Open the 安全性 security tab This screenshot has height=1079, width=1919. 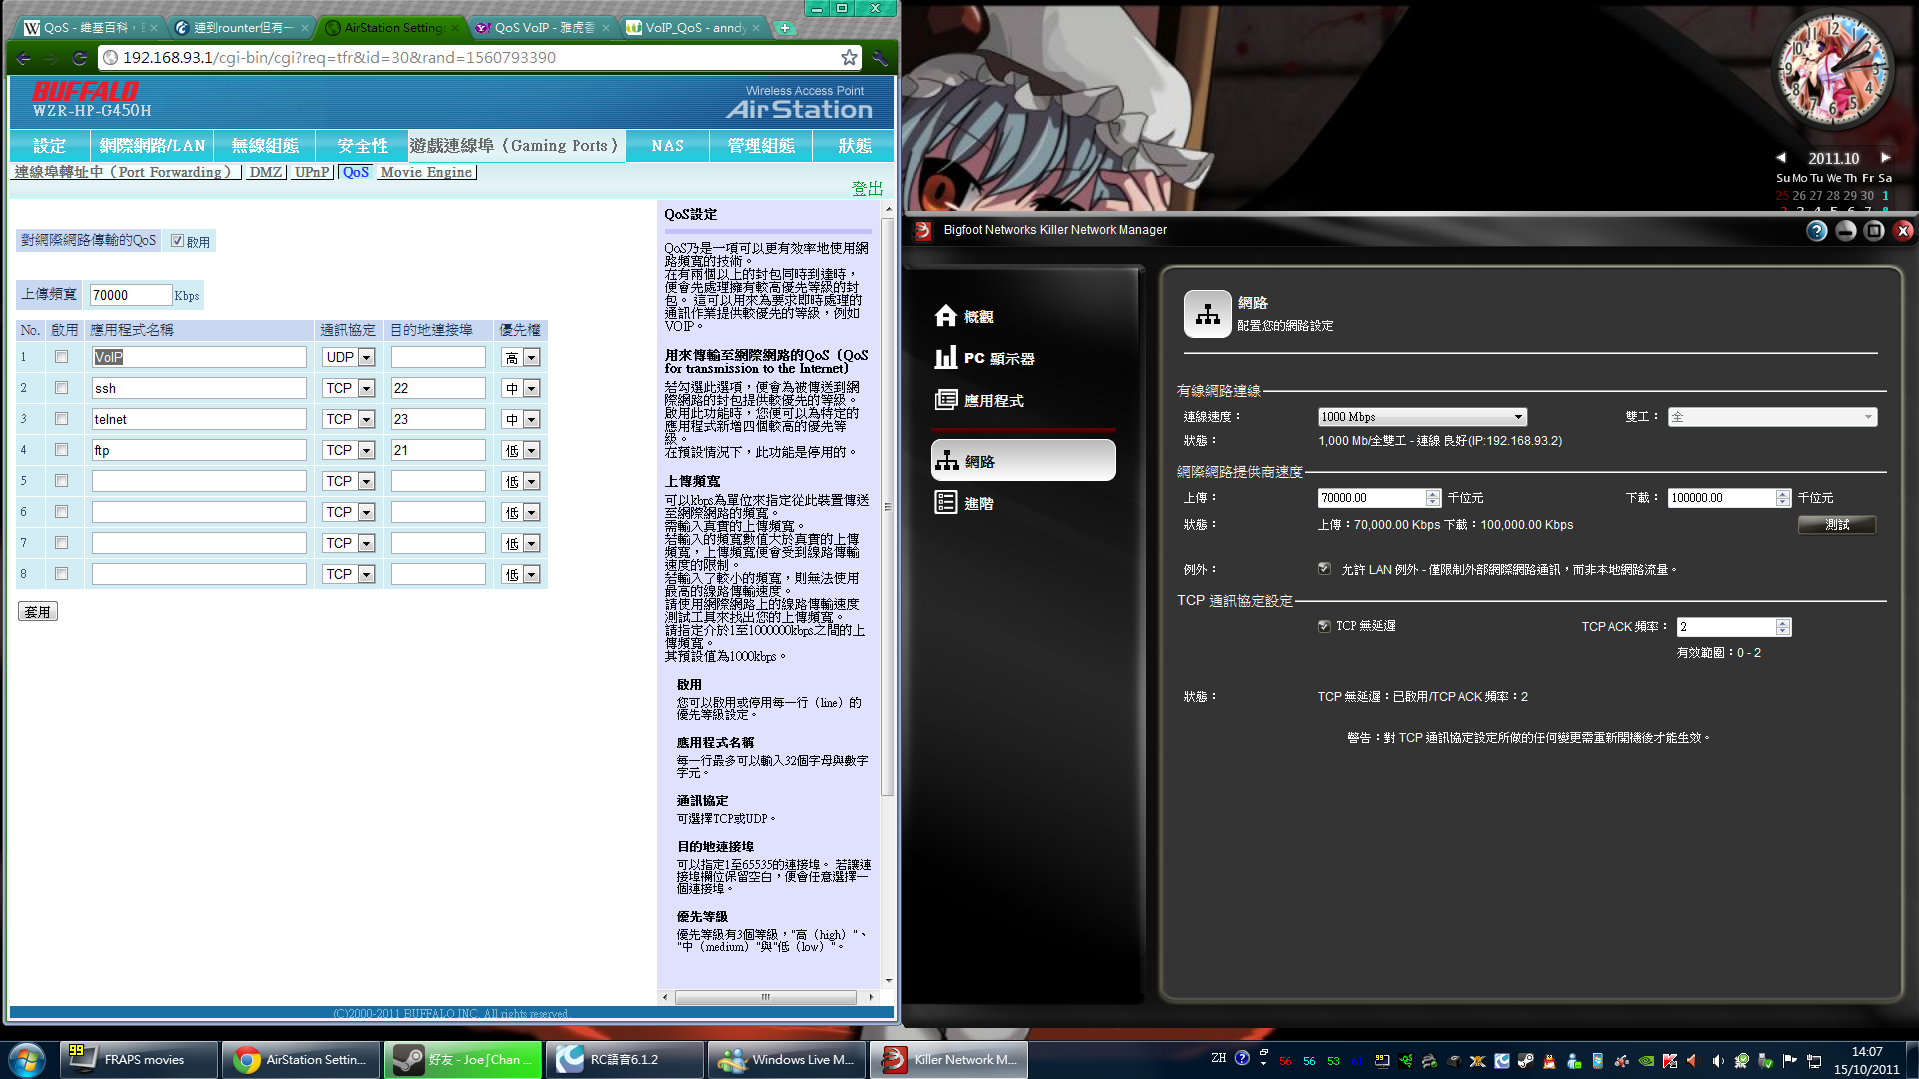coord(362,146)
